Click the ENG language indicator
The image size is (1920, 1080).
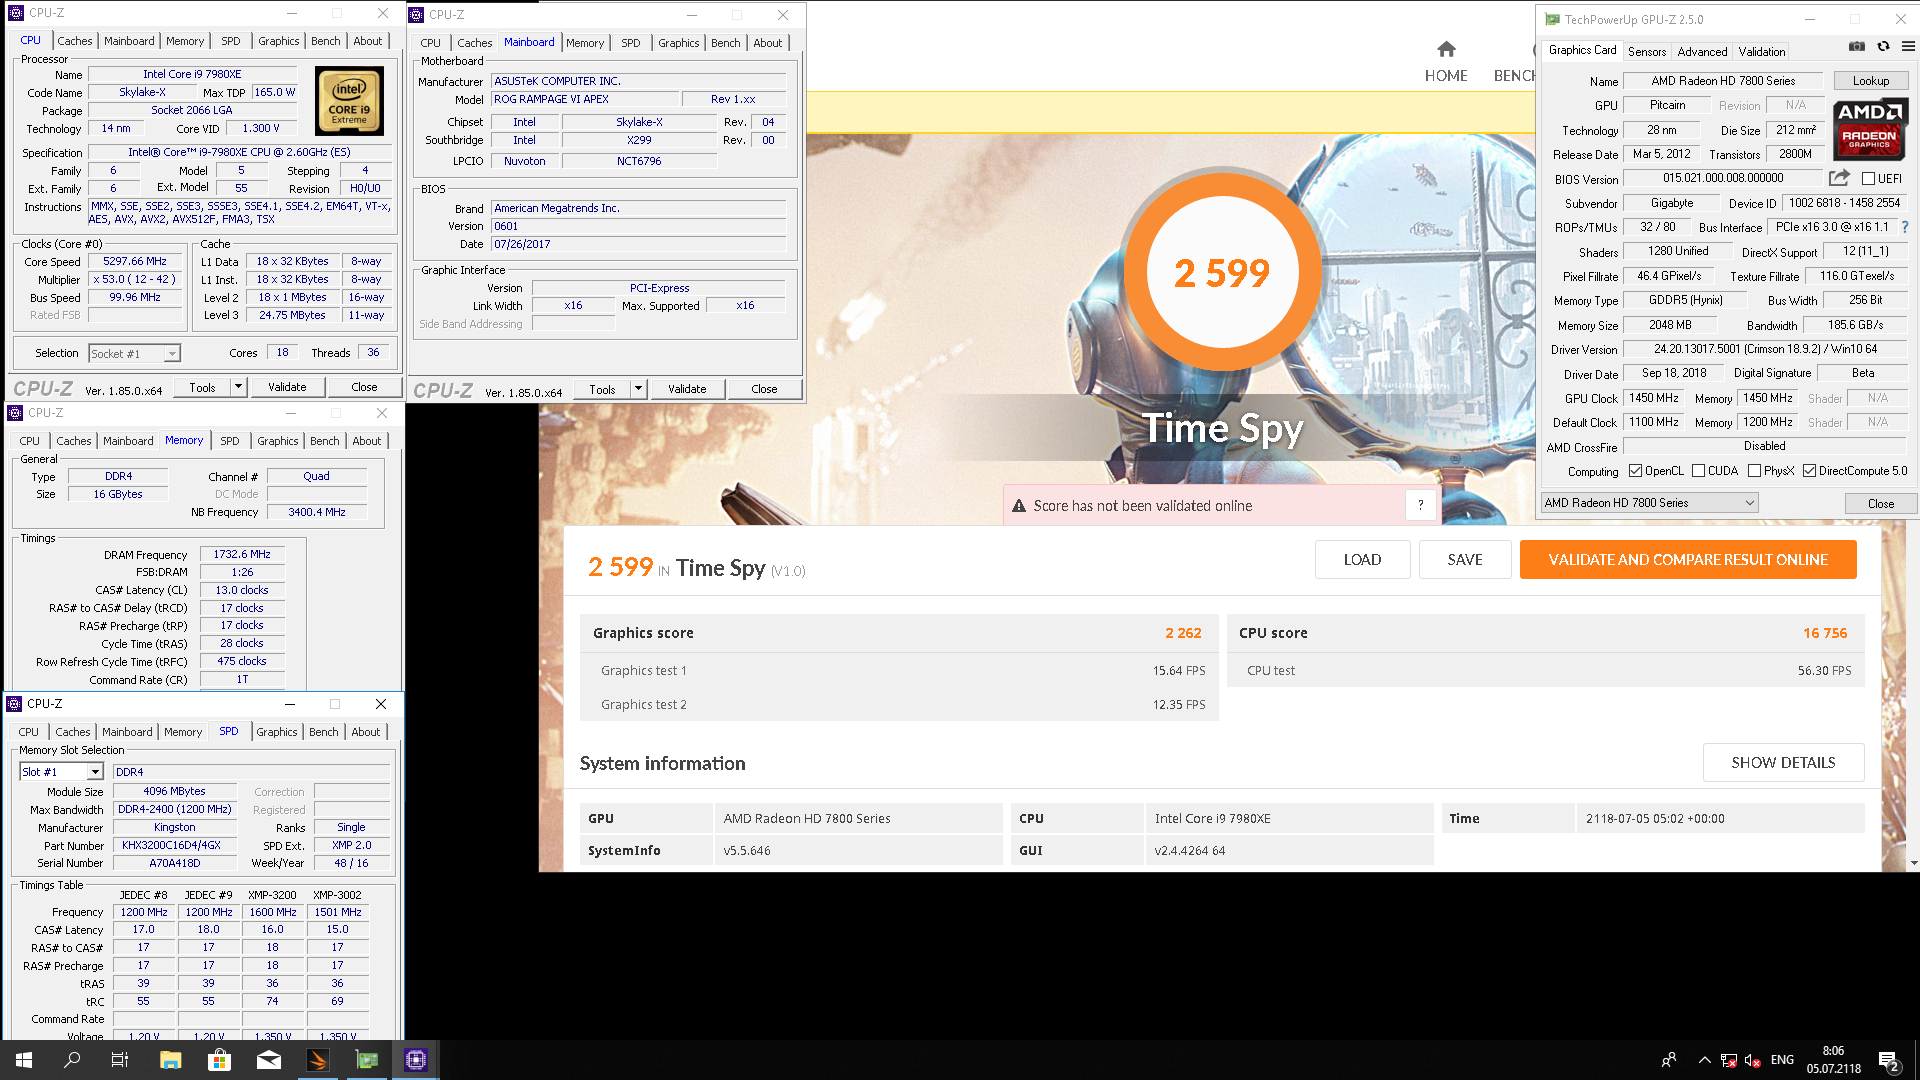[1781, 1060]
